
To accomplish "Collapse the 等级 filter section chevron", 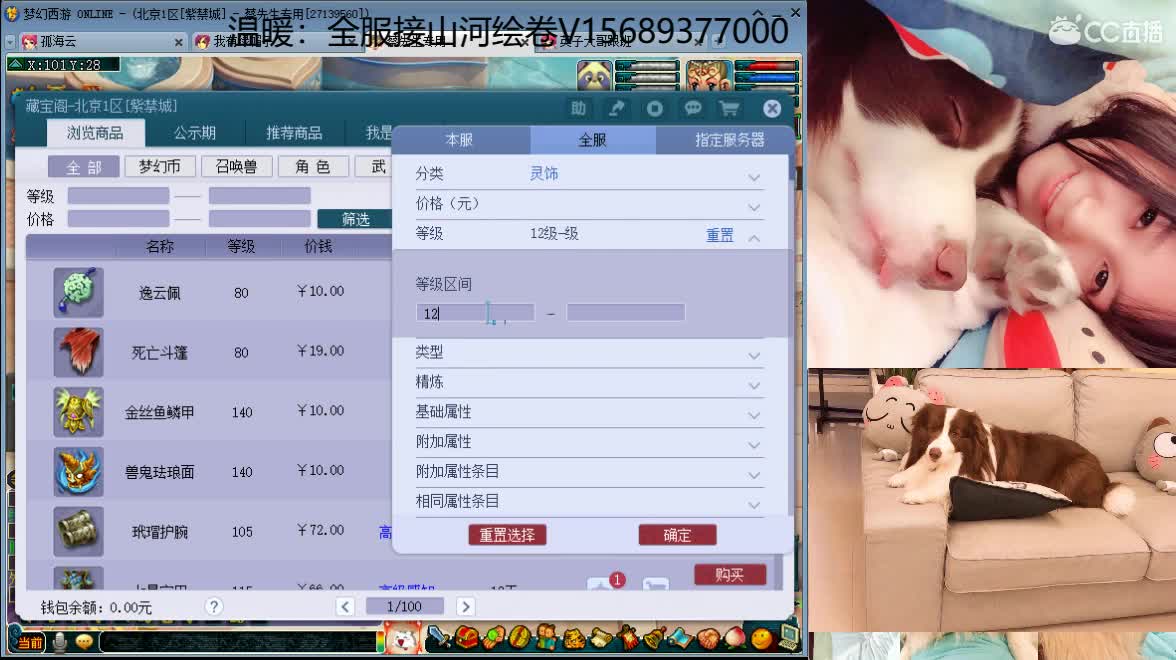I will (x=754, y=238).
